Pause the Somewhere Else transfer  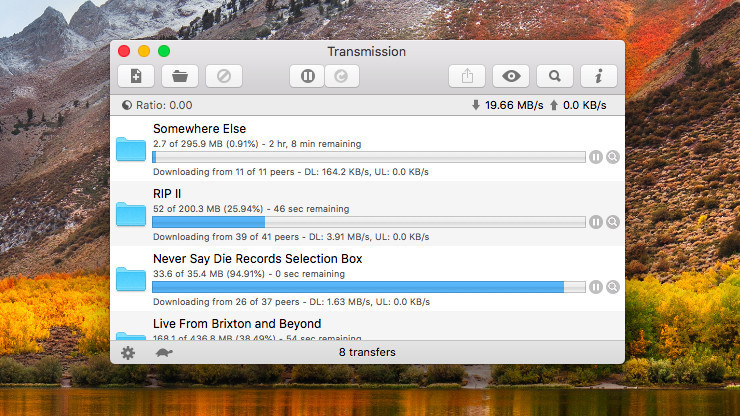point(596,157)
